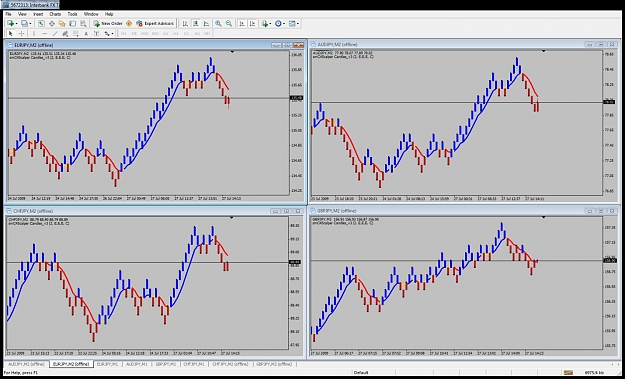The image size is (625, 379).
Task: Open the Help menu
Action: (x=109, y=14)
